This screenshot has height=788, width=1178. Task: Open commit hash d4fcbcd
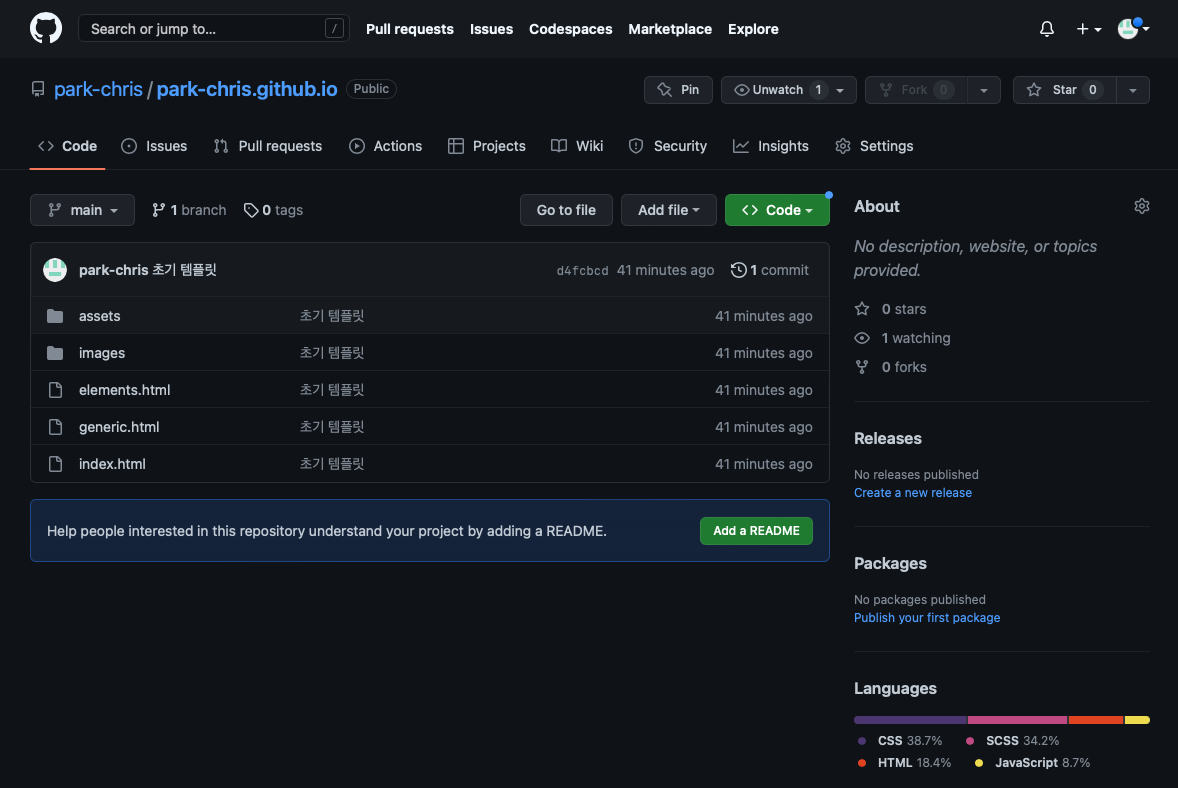click(x=582, y=270)
